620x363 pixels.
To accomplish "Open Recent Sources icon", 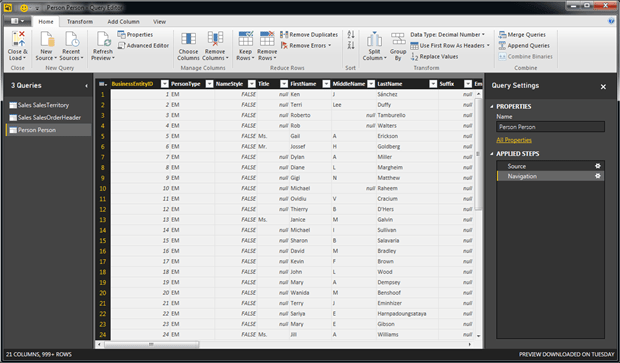I will [x=72, y=40].
